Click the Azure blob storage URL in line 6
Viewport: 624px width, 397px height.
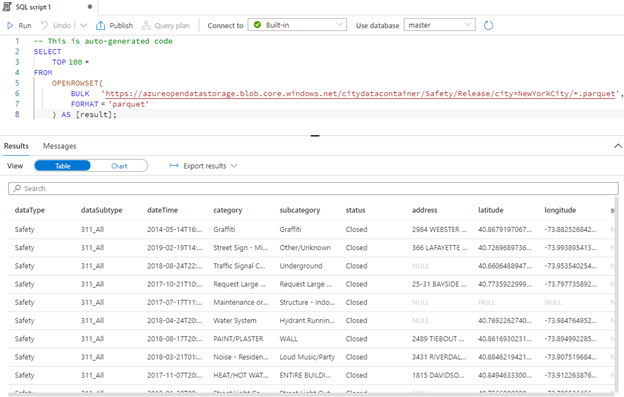pyautogui.click(x=360, y=94)
